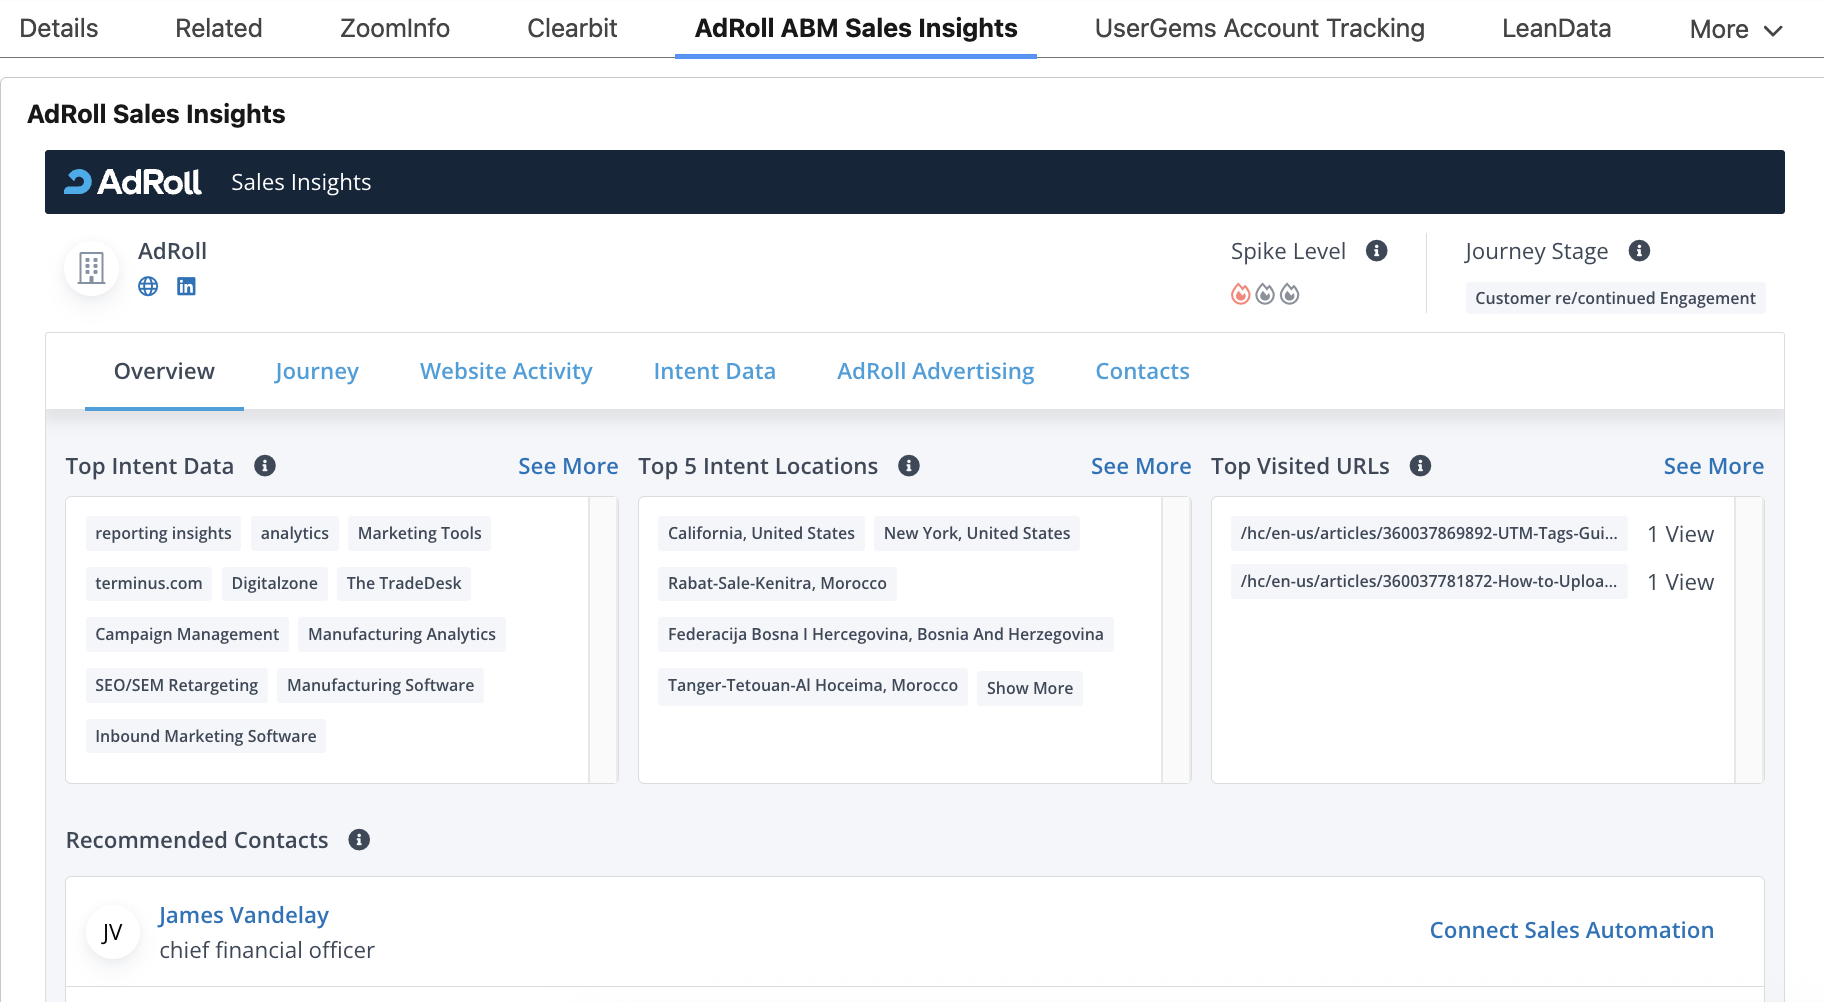This screenshot has height=1002, width=1824.
Task: Open the AdRoll LinkedIn profile icon
Action: 186,286
